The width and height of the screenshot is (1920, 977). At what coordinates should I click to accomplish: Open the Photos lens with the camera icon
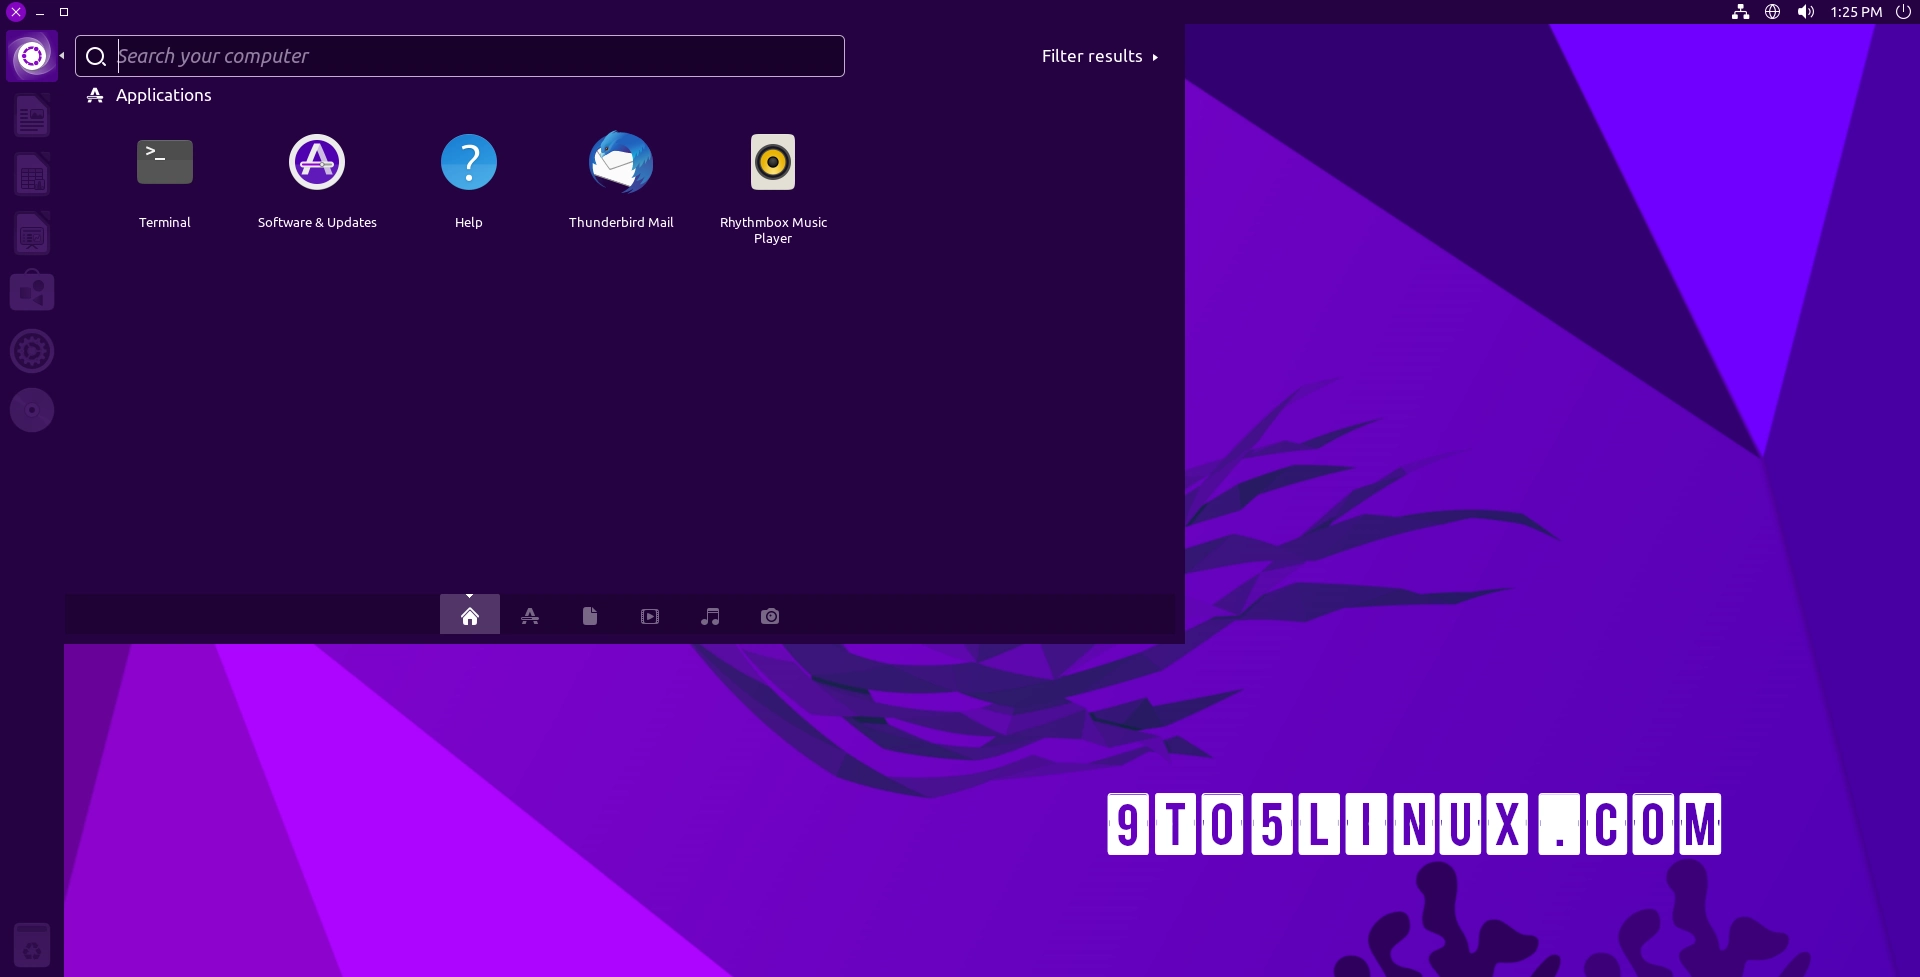pyautogui.click(x=770, y=615)
